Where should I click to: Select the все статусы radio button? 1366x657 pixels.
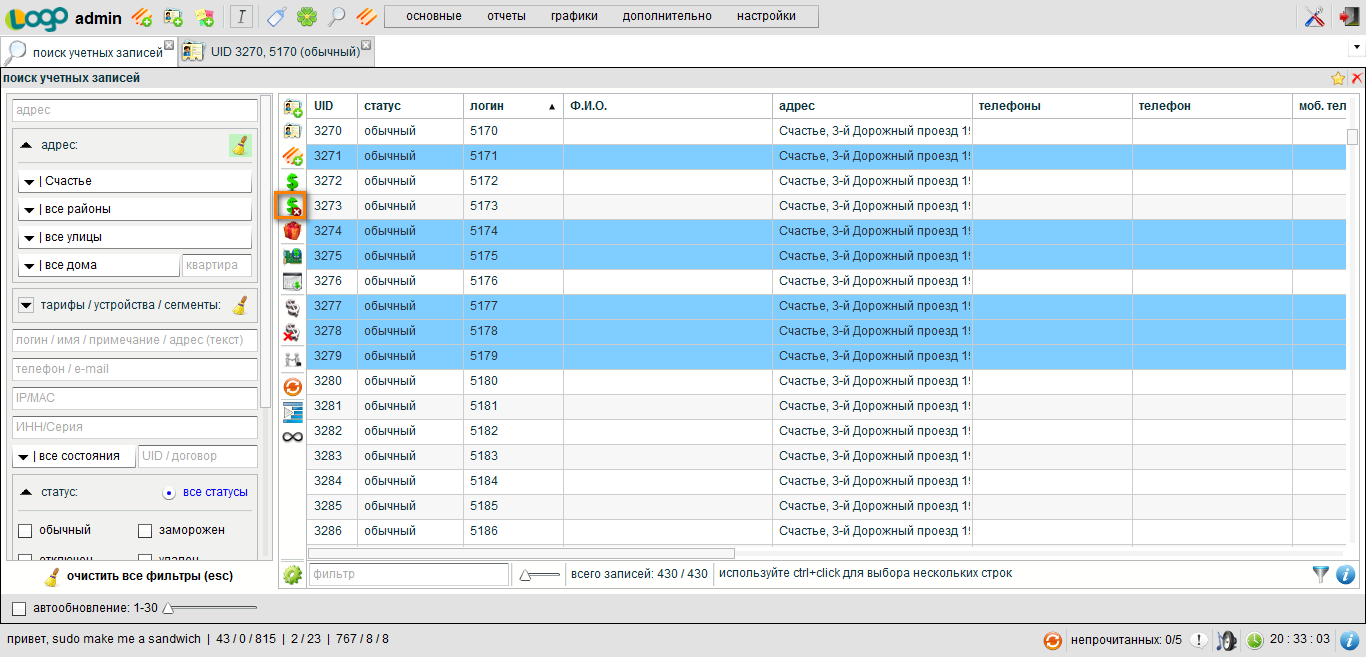click(169, 492)
